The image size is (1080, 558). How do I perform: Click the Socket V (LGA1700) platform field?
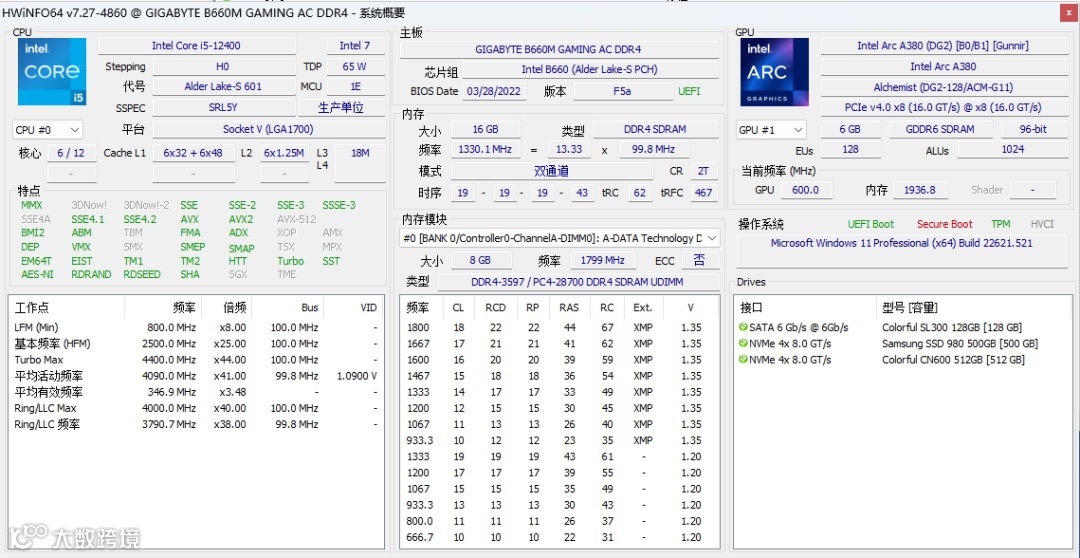267,130
